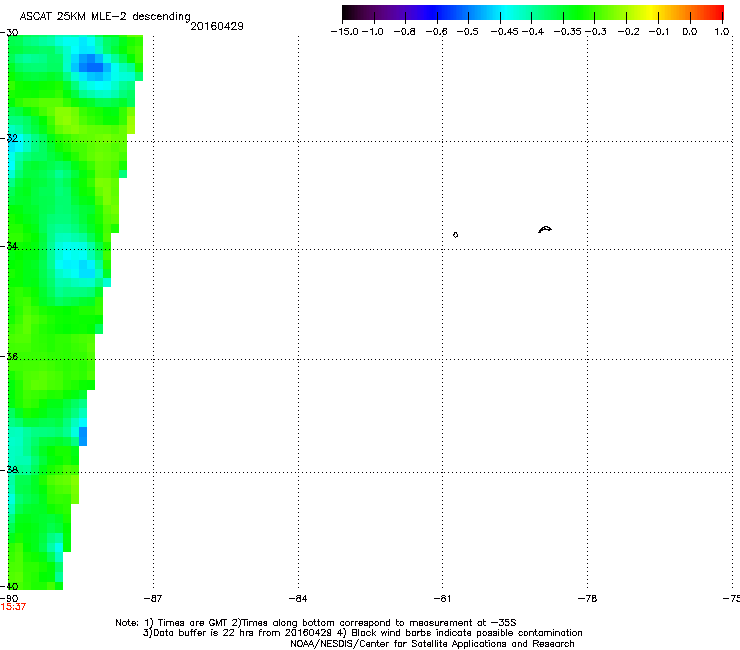Image resolution: width=740 pixels, height=650 pixels.
Task: Click the 0.0 colorbar label
Action: click(x=690, y=32)
